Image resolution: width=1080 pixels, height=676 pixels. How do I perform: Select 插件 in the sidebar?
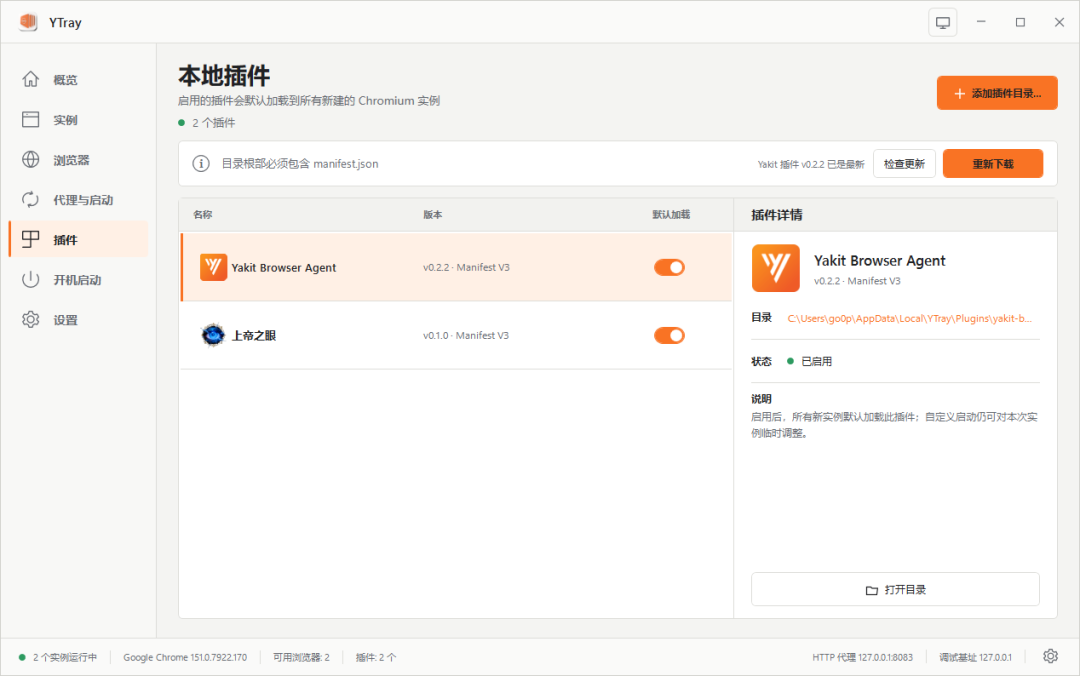pos(79,239)
